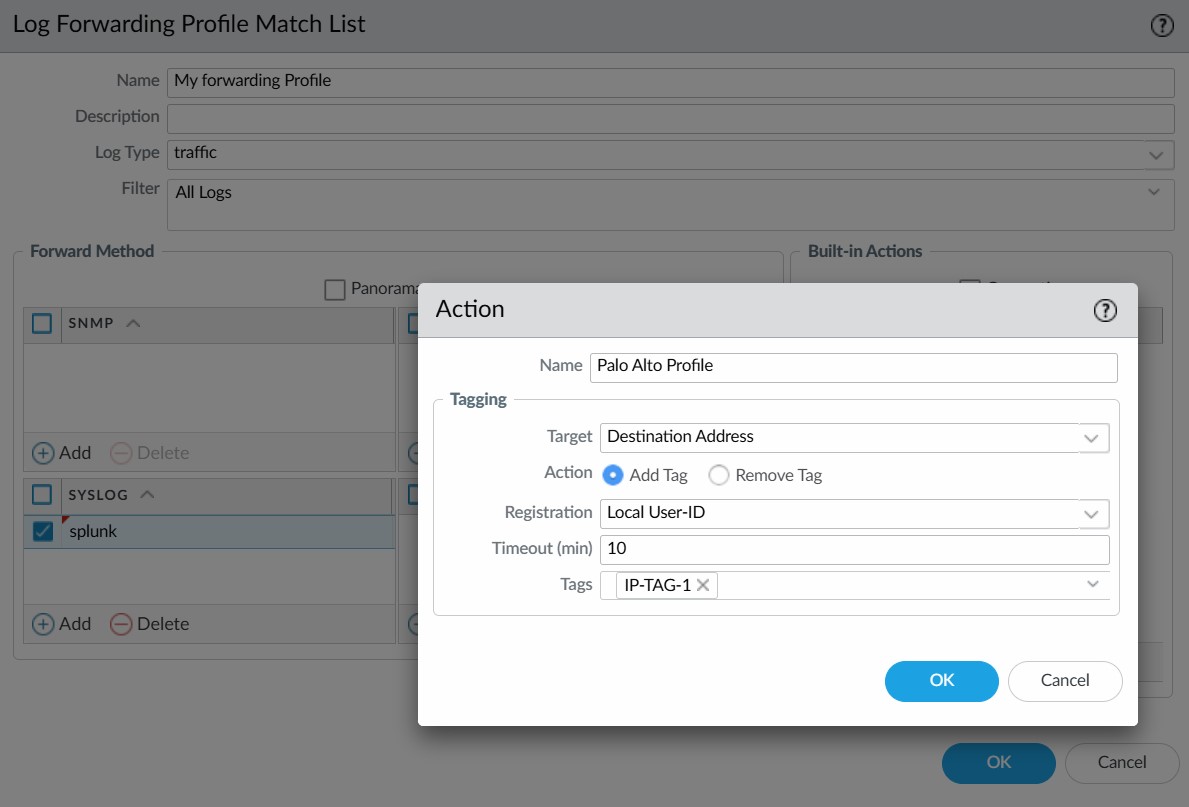
Task: Cancel the Action dialog
Action: point(1065,681)
